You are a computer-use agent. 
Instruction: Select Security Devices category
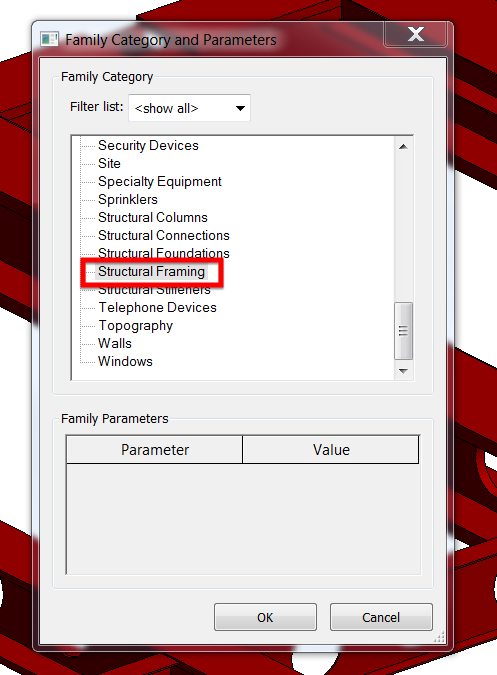[x=148, y=146]
